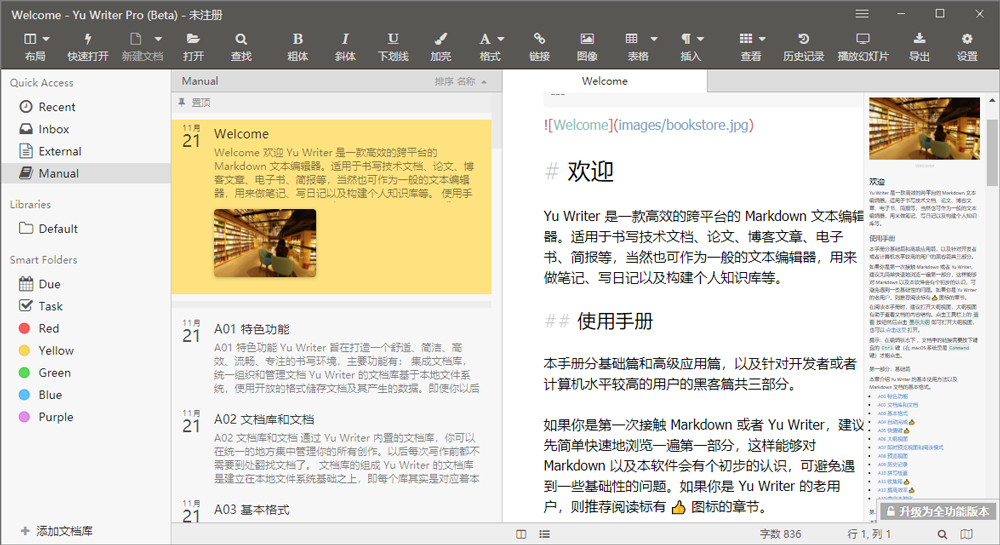This screenshot has height=545, width=1000.
Task: Start slideshow with 播放幻灯片 icon
Action: (x=862, y=39)
